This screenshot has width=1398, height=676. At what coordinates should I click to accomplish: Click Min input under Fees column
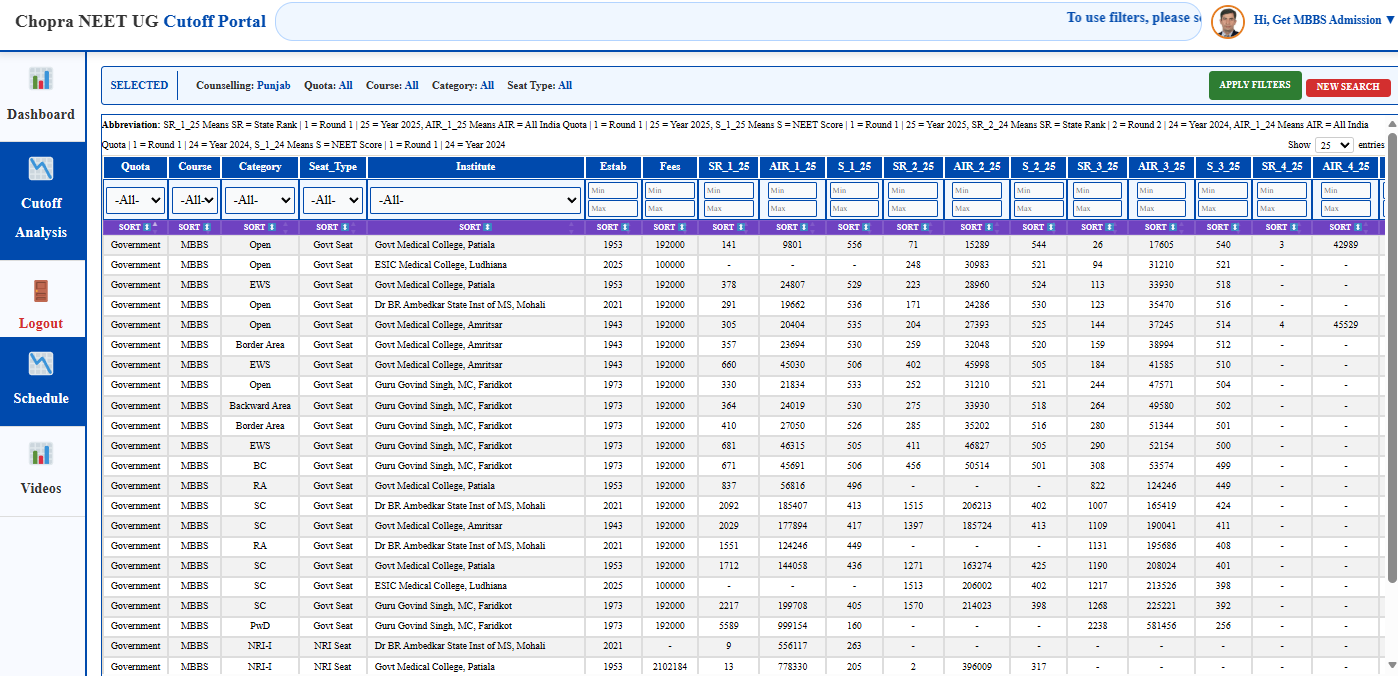(670, 191)
